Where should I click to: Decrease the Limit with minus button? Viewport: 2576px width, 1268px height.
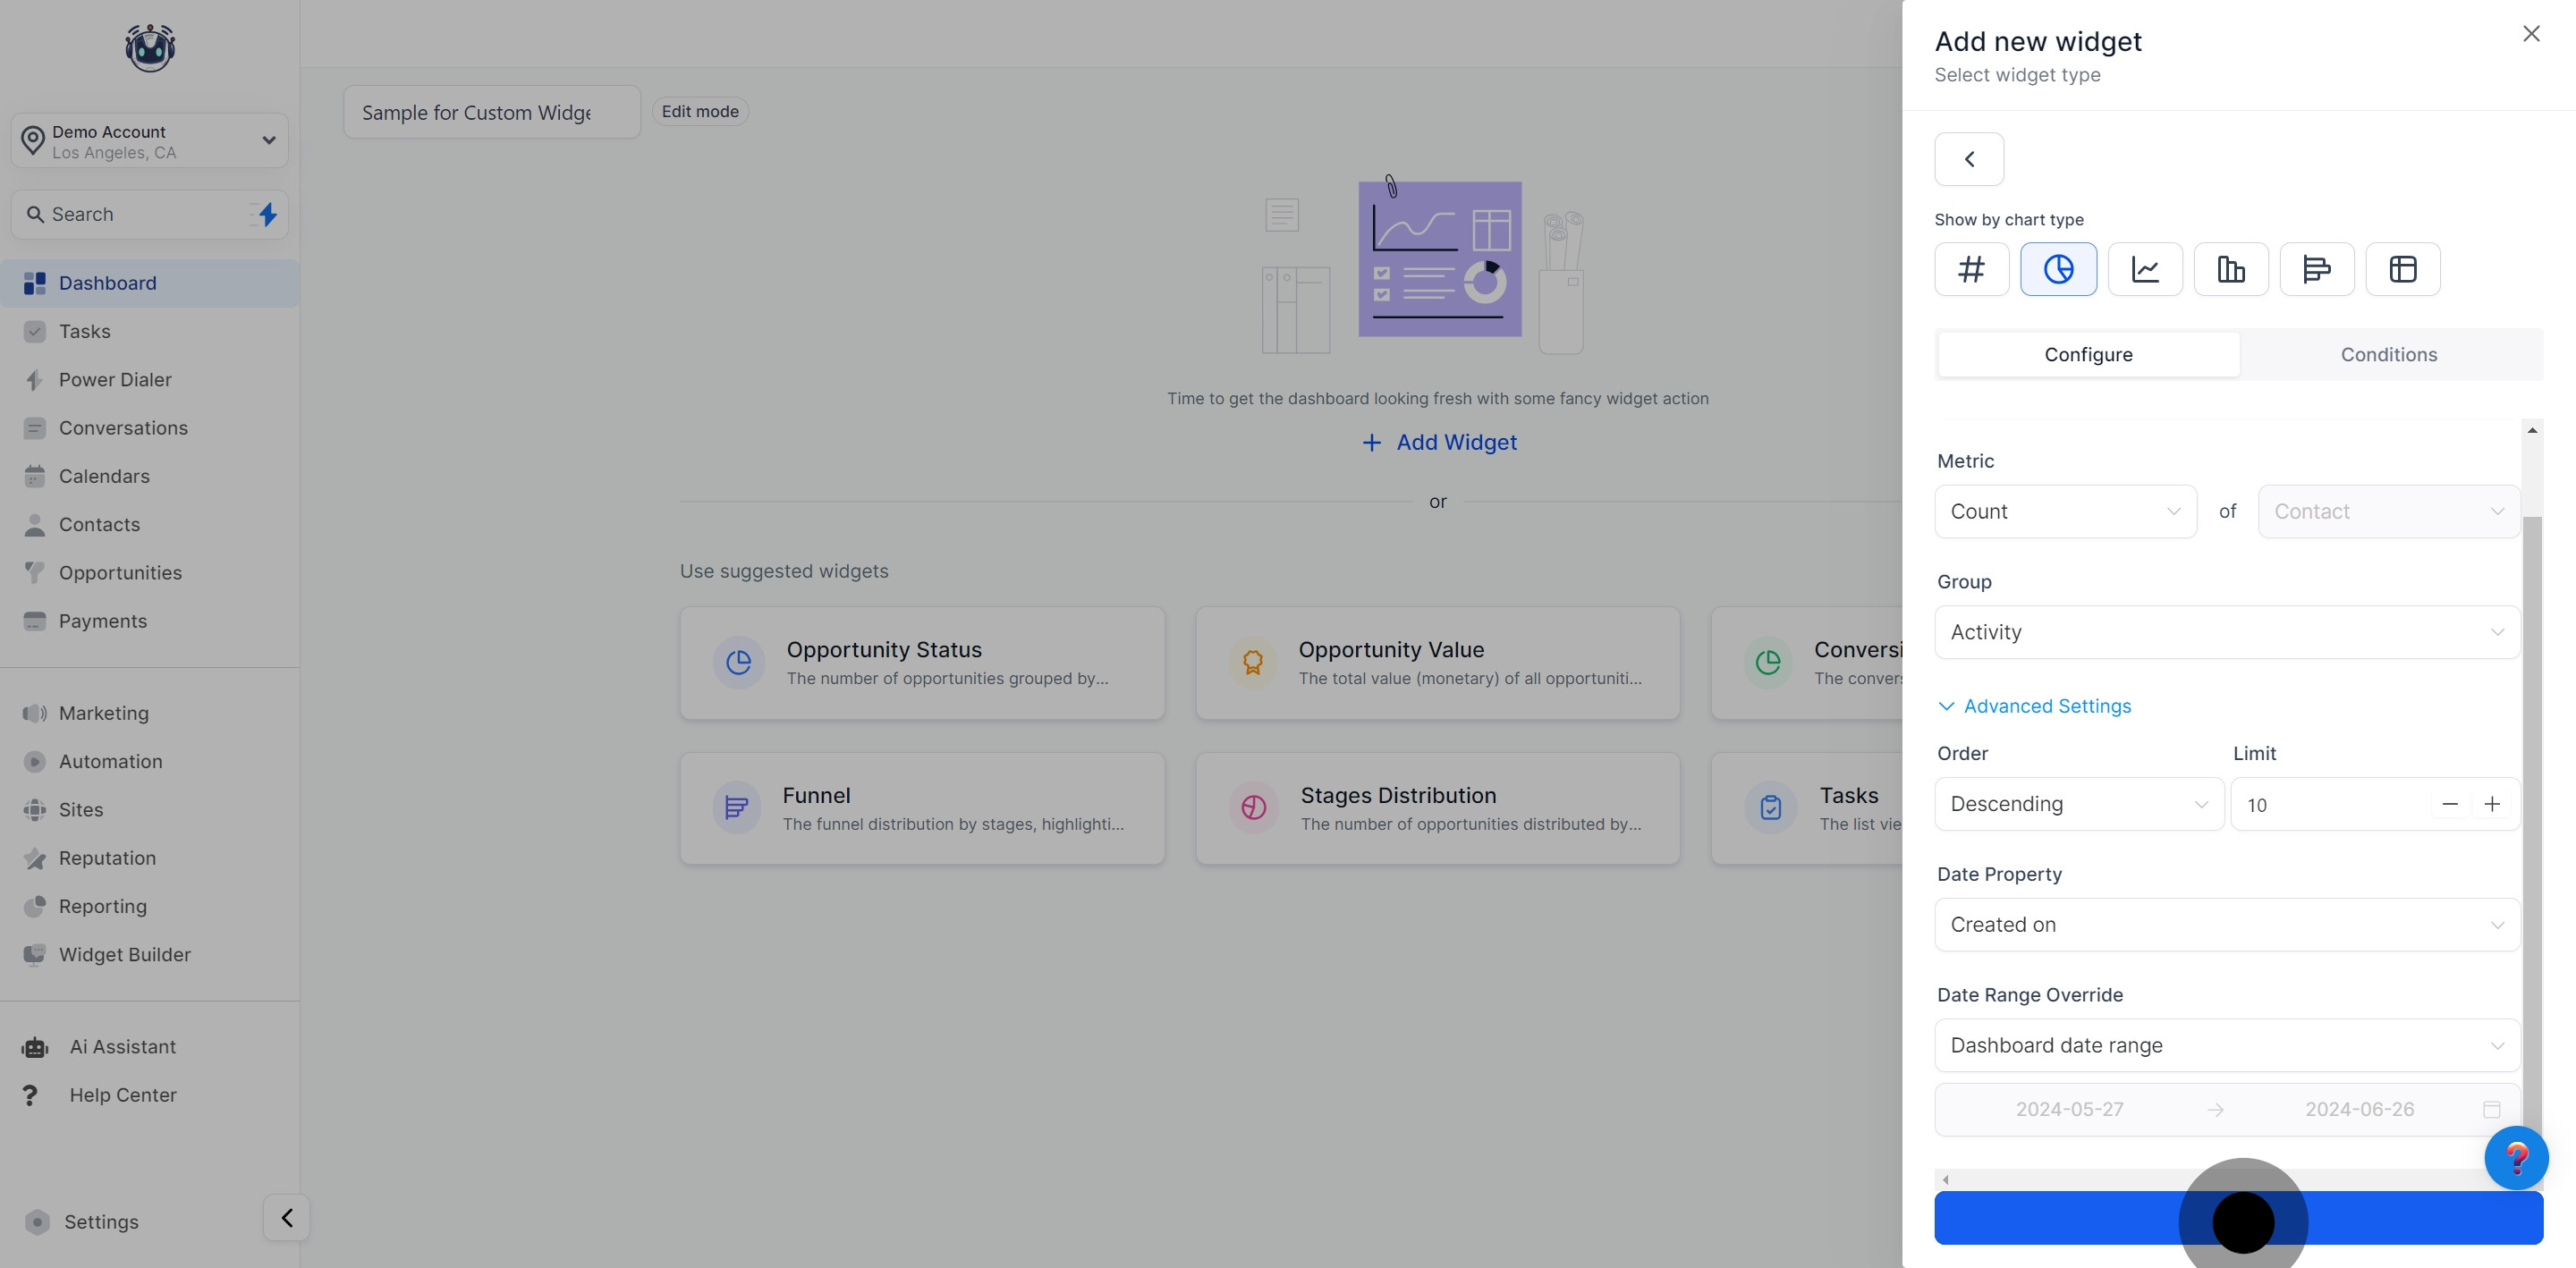point(2450,804)
